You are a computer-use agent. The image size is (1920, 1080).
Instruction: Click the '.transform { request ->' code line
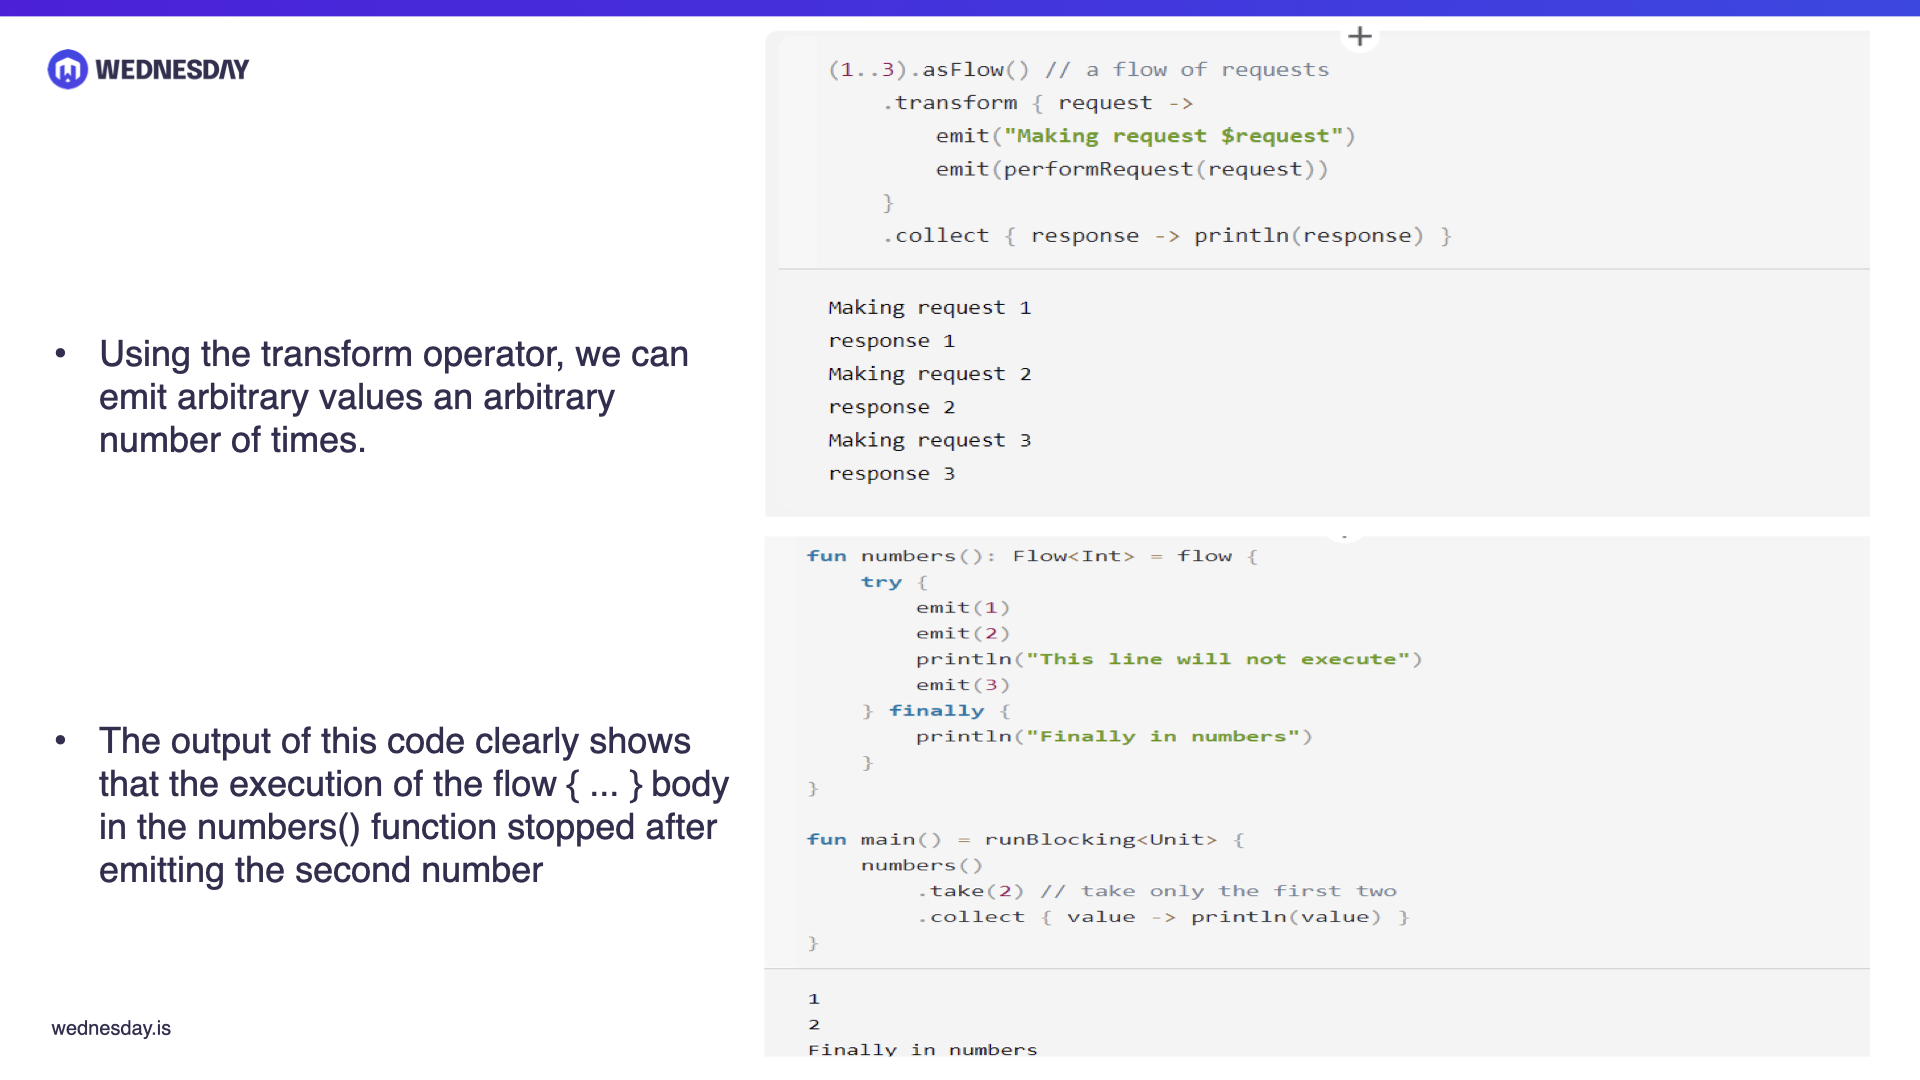coord(1038,103)
